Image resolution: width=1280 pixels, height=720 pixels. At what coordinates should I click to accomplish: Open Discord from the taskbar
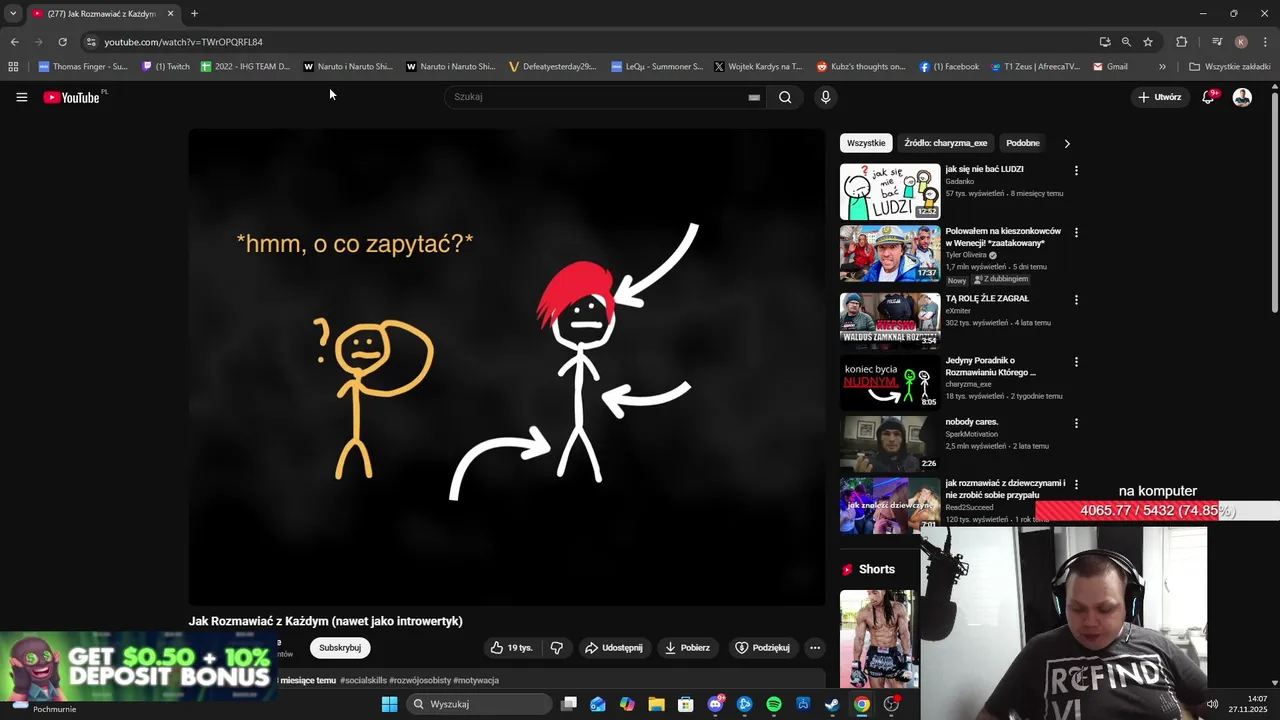(715, 704)
